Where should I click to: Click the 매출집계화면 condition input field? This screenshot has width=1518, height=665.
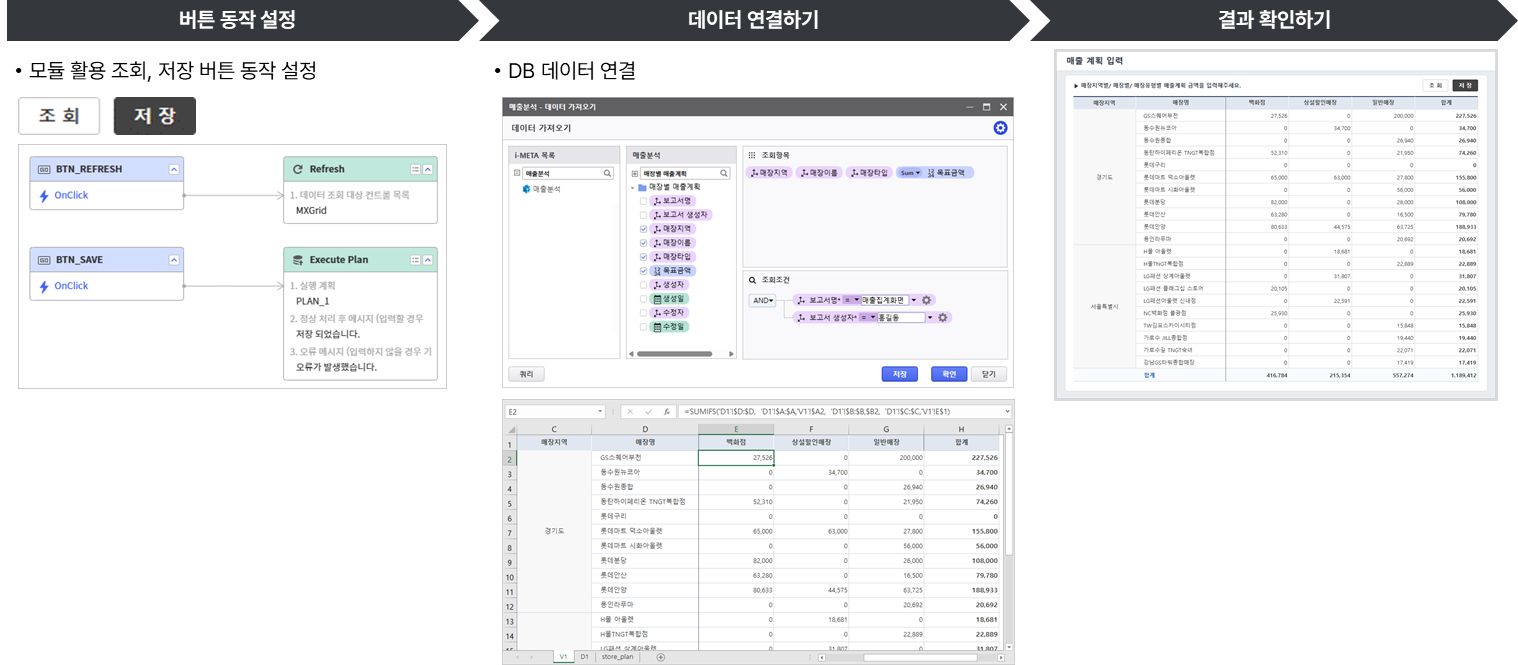click(884, 300)
